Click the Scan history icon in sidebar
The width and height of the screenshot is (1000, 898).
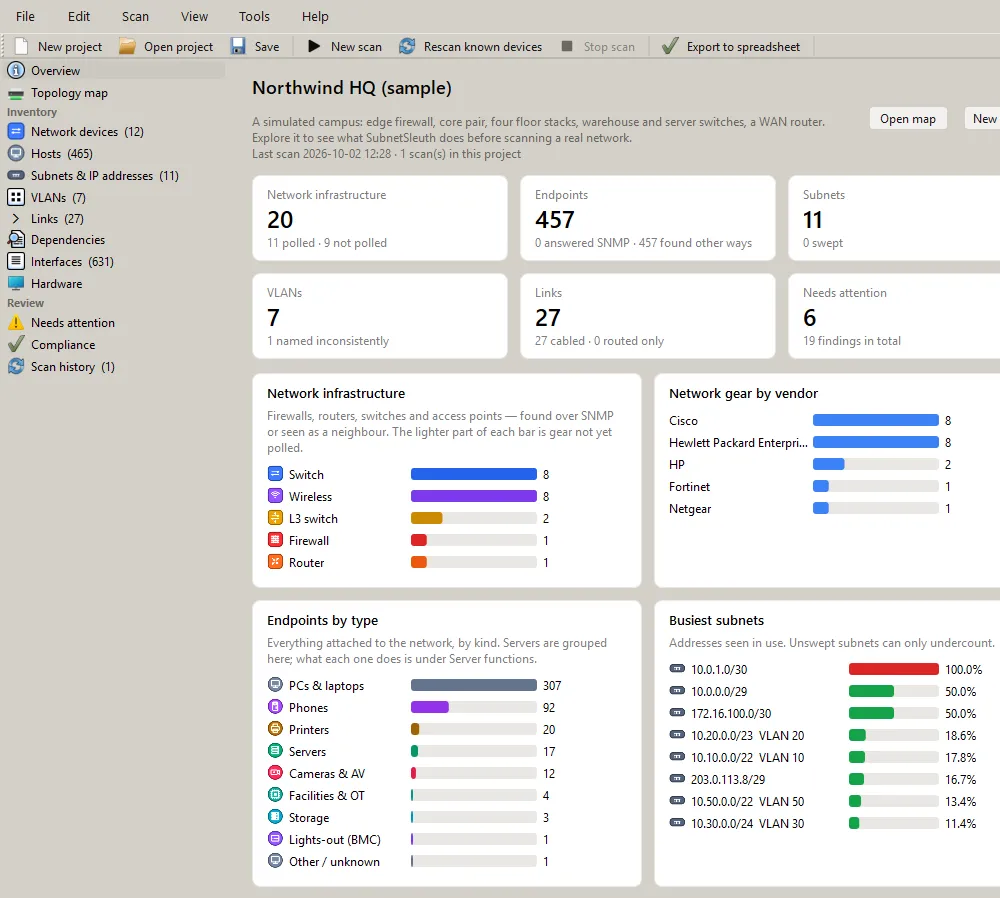coord(16,366)
